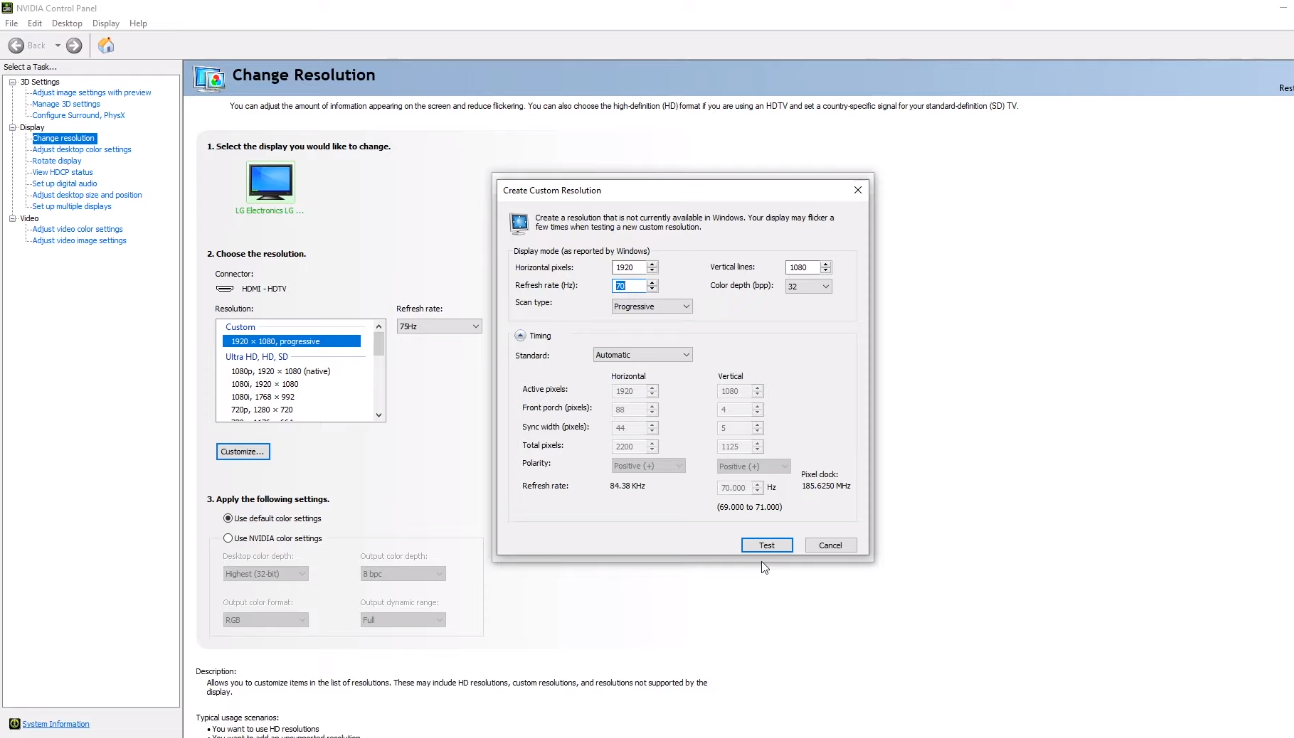
Task: Click the Refresh rate (Hz) 70 field
Action: pyautogui.click(x=630, y=286)
